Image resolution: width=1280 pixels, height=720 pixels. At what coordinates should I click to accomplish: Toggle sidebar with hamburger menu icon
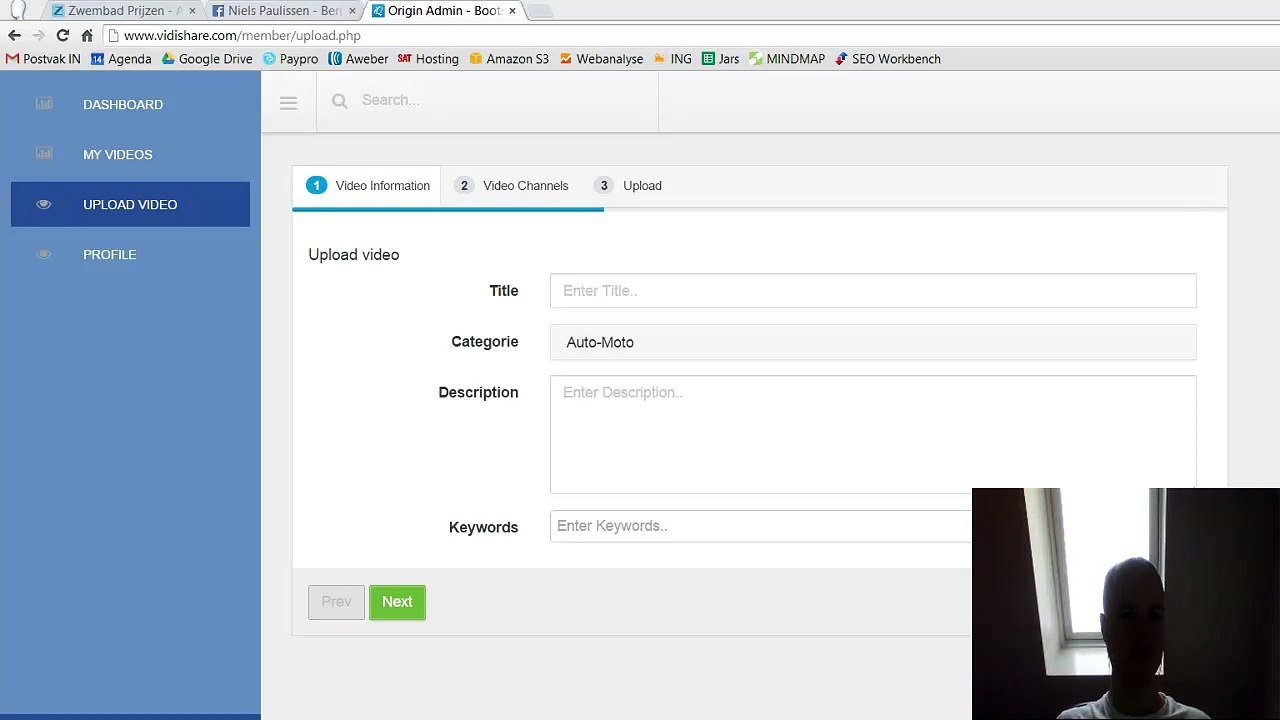click(288, 102)
